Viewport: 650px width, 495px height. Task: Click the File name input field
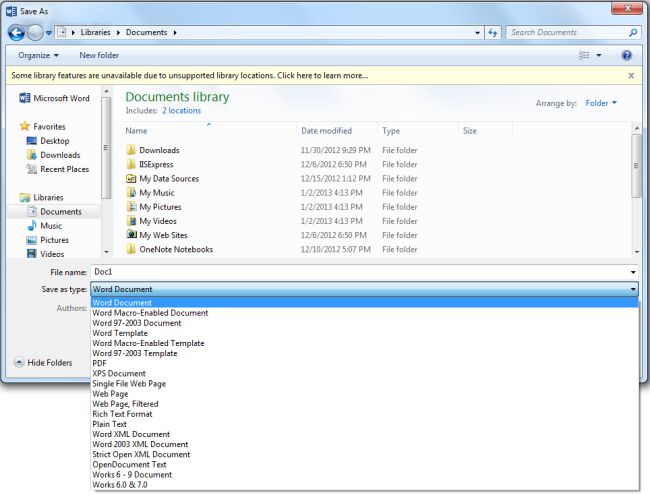click(x=359, y=272)
